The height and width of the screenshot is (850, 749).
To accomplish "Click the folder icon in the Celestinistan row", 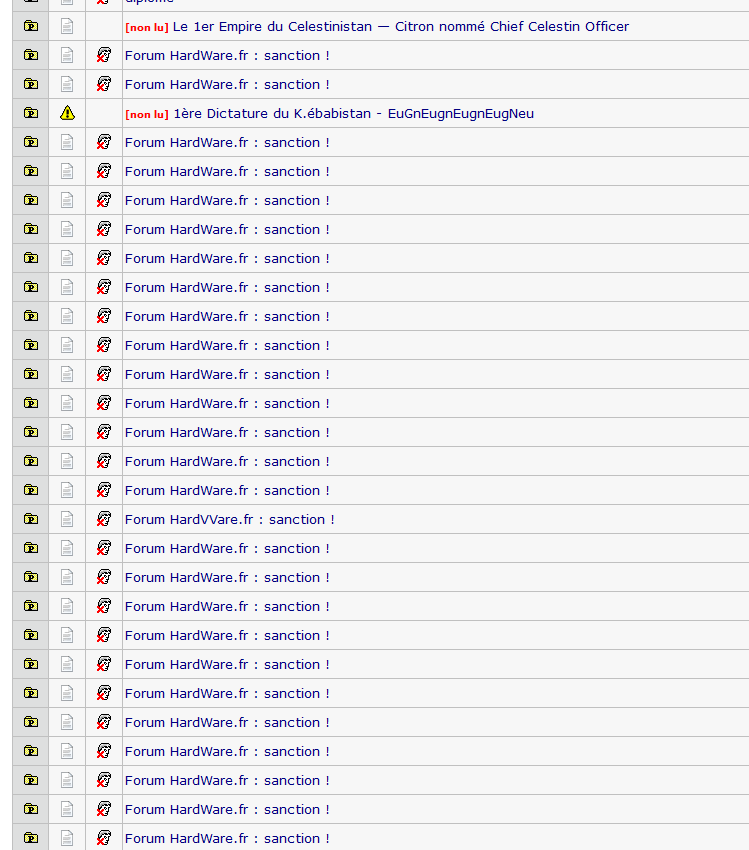I will [x=31, y=26].
